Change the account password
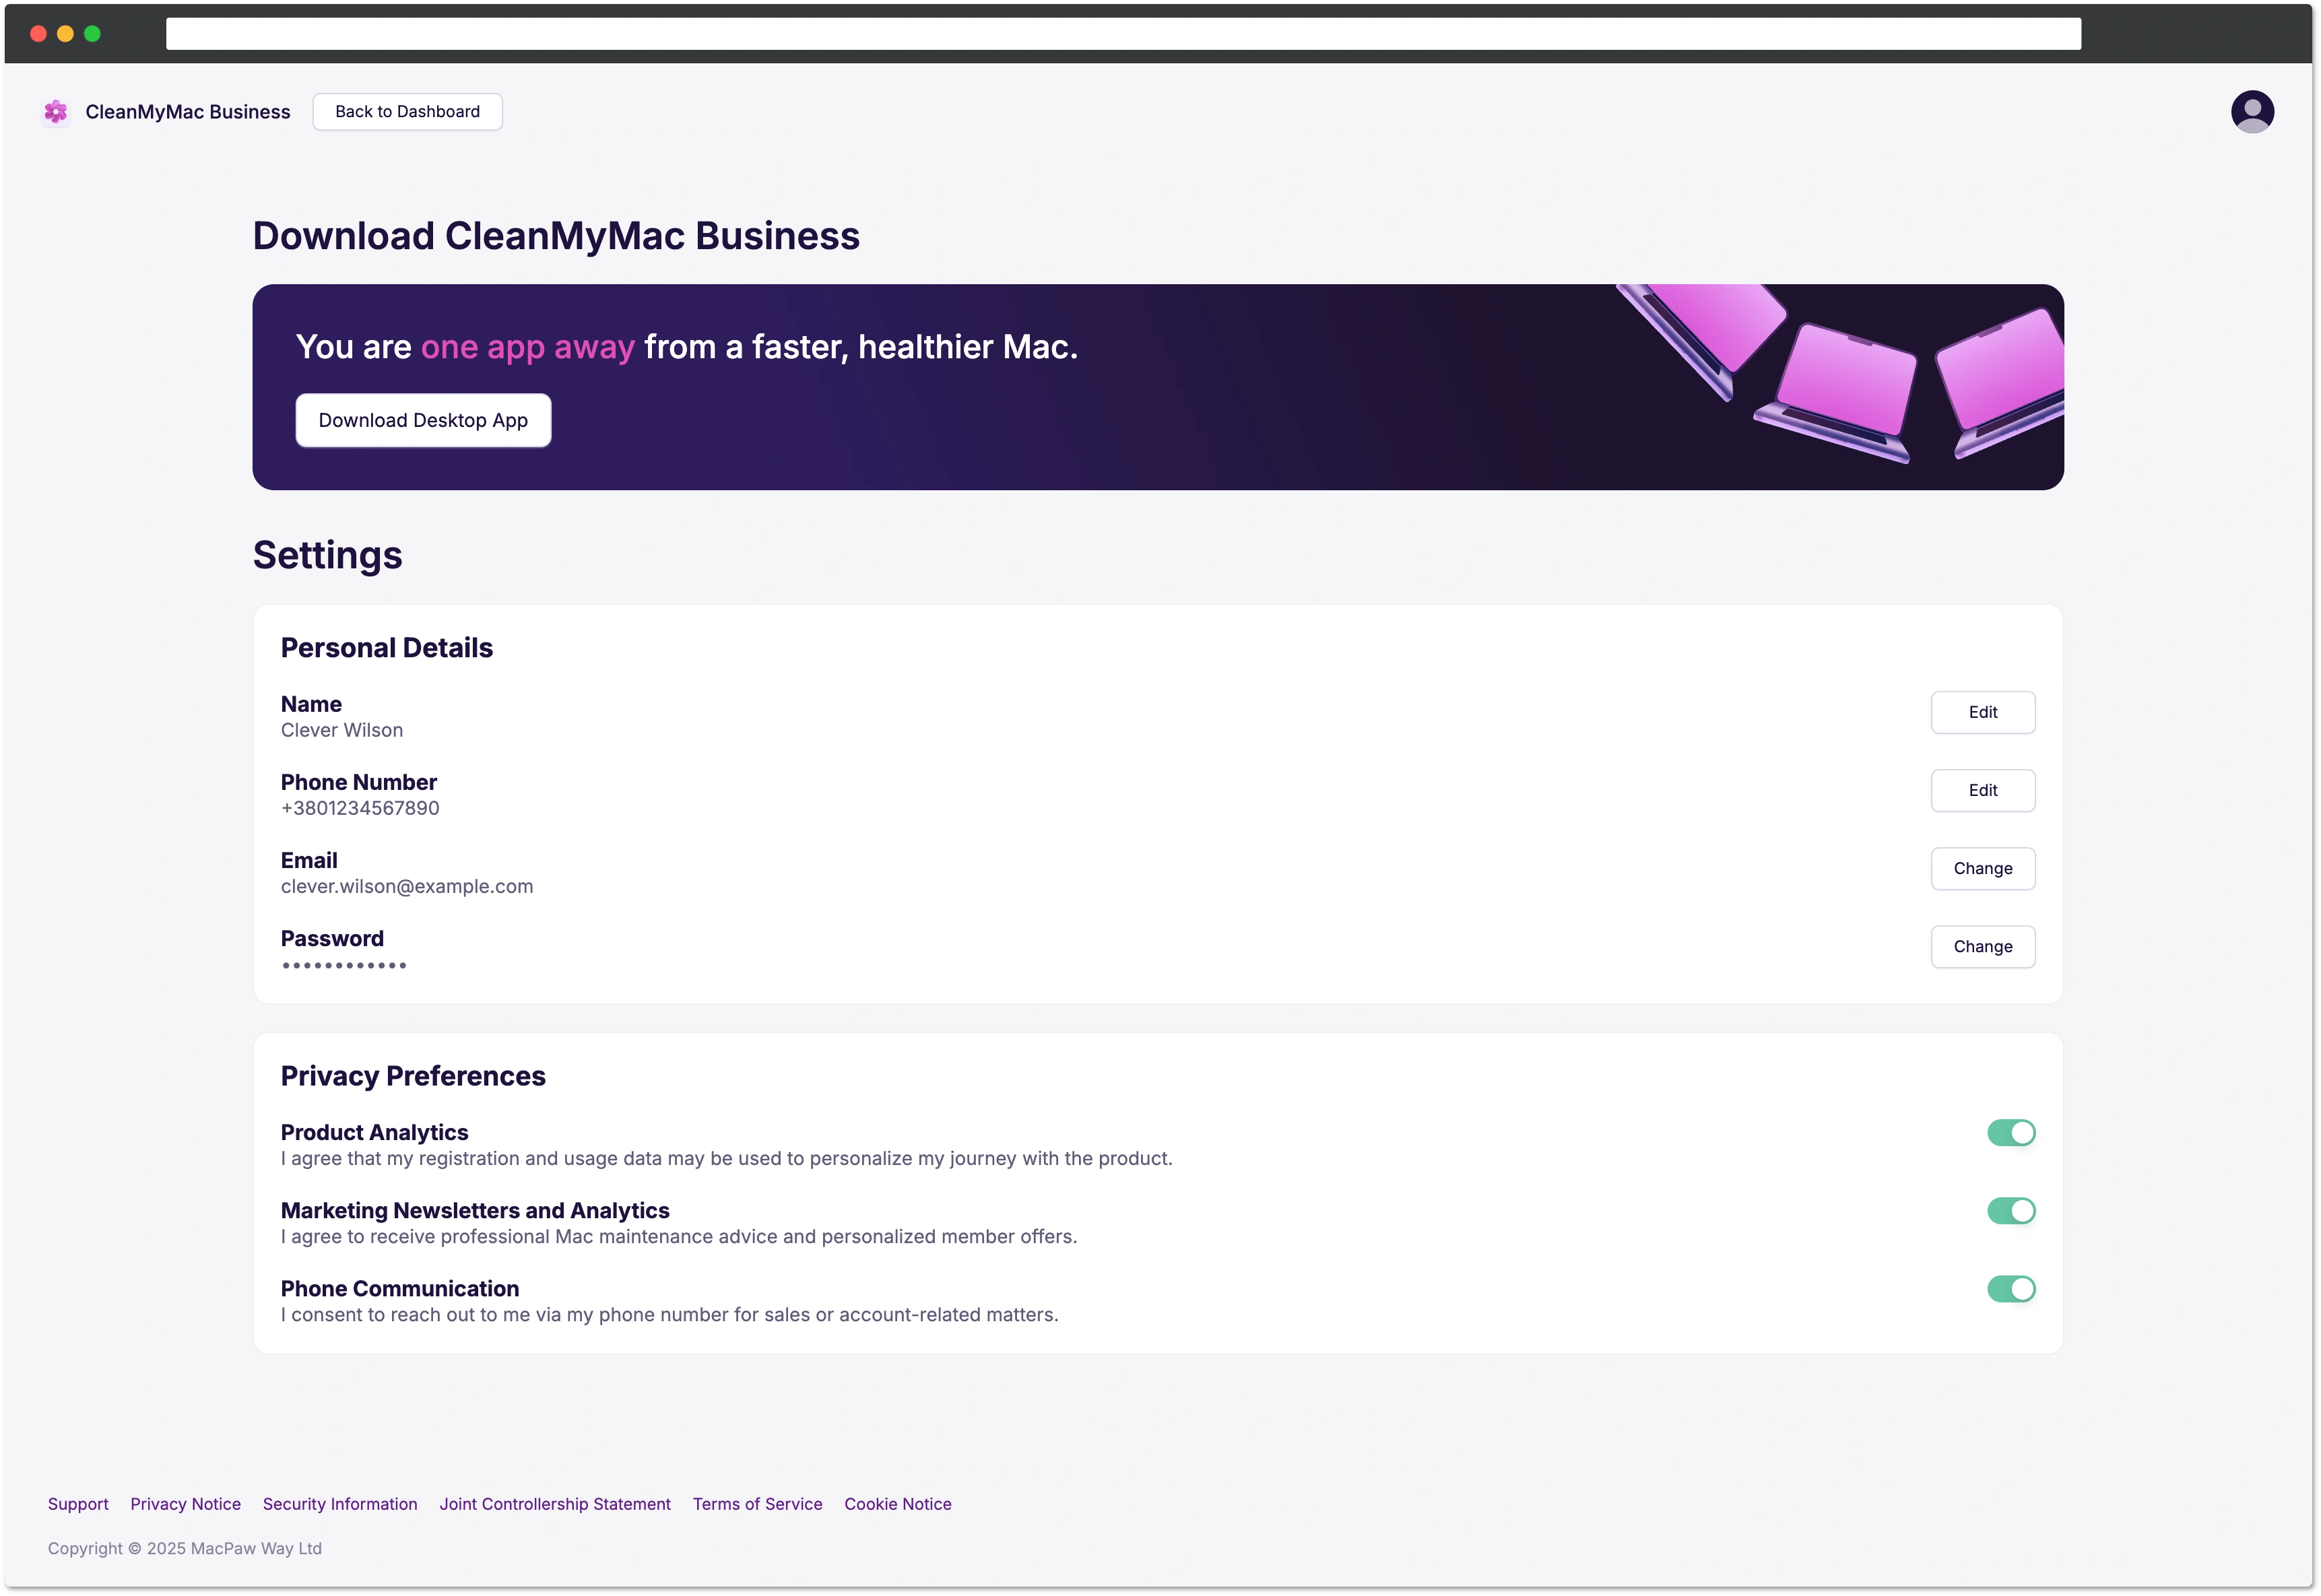Screen dimensions: 2321x1596 coord(1982,946)
